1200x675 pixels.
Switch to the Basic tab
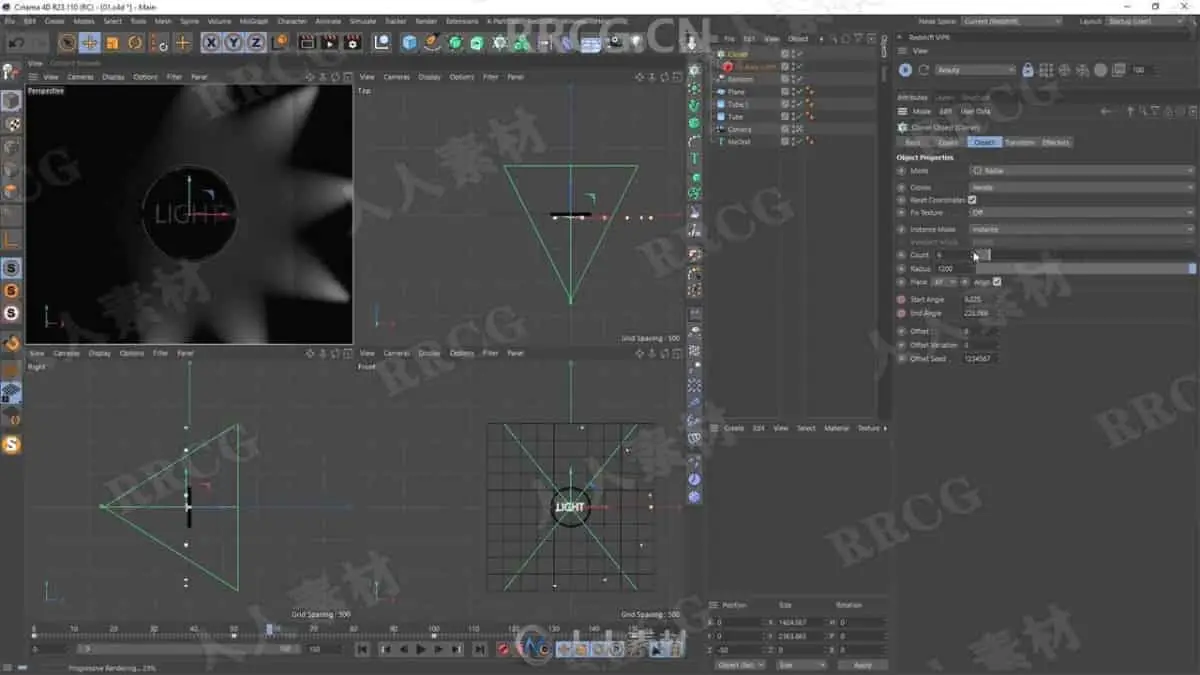[913, 142]
